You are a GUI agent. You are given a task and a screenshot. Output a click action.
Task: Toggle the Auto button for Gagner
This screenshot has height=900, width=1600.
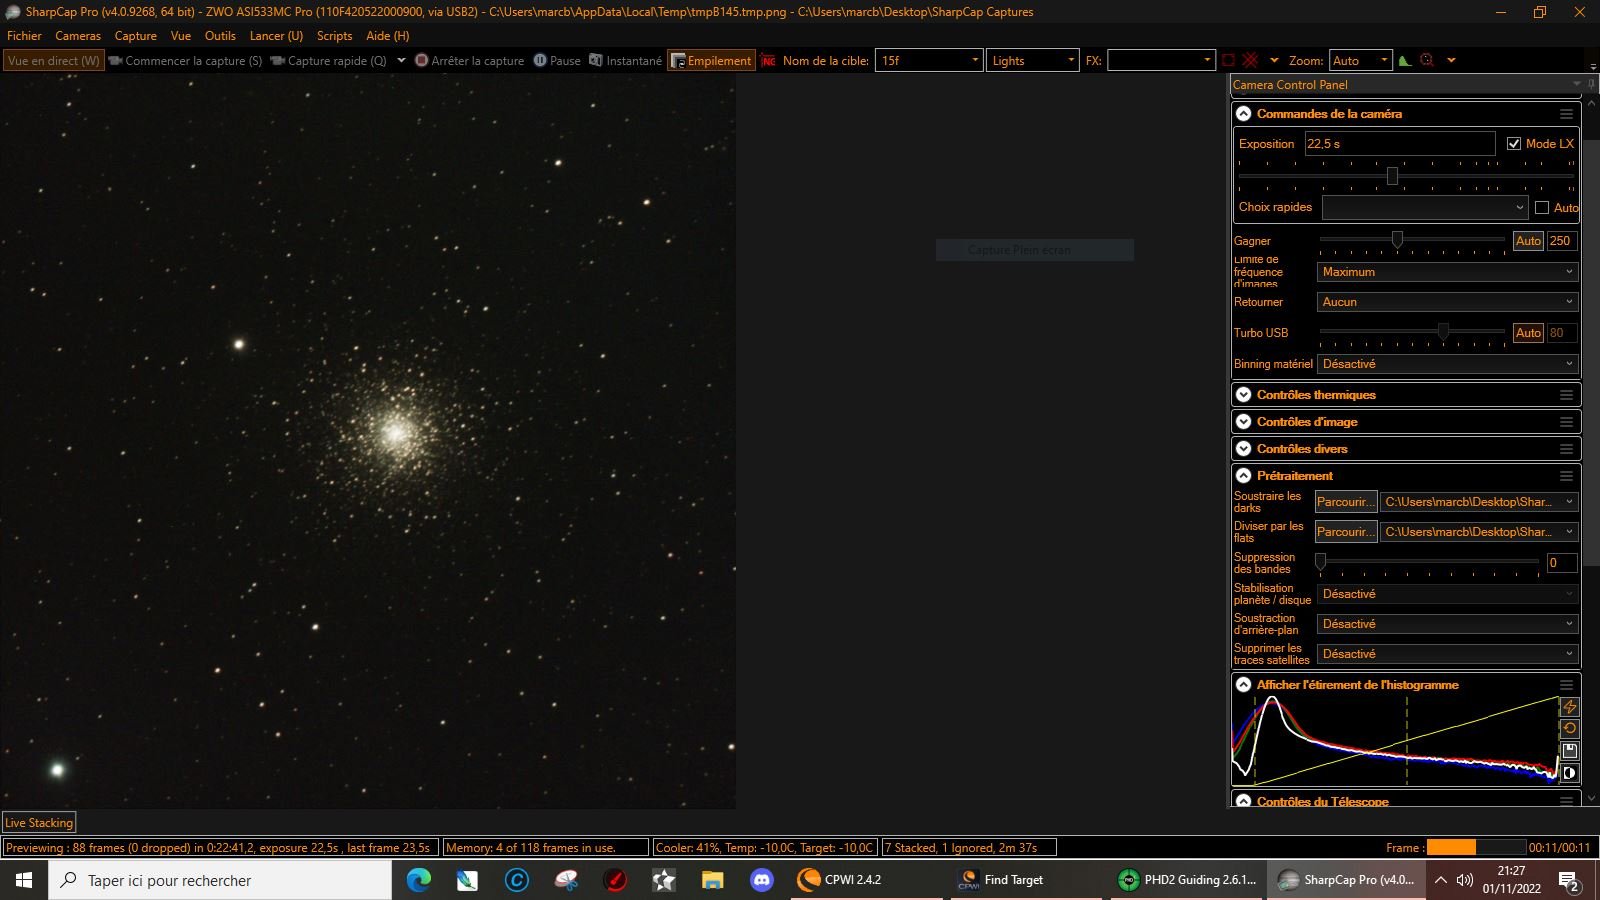1528,241
